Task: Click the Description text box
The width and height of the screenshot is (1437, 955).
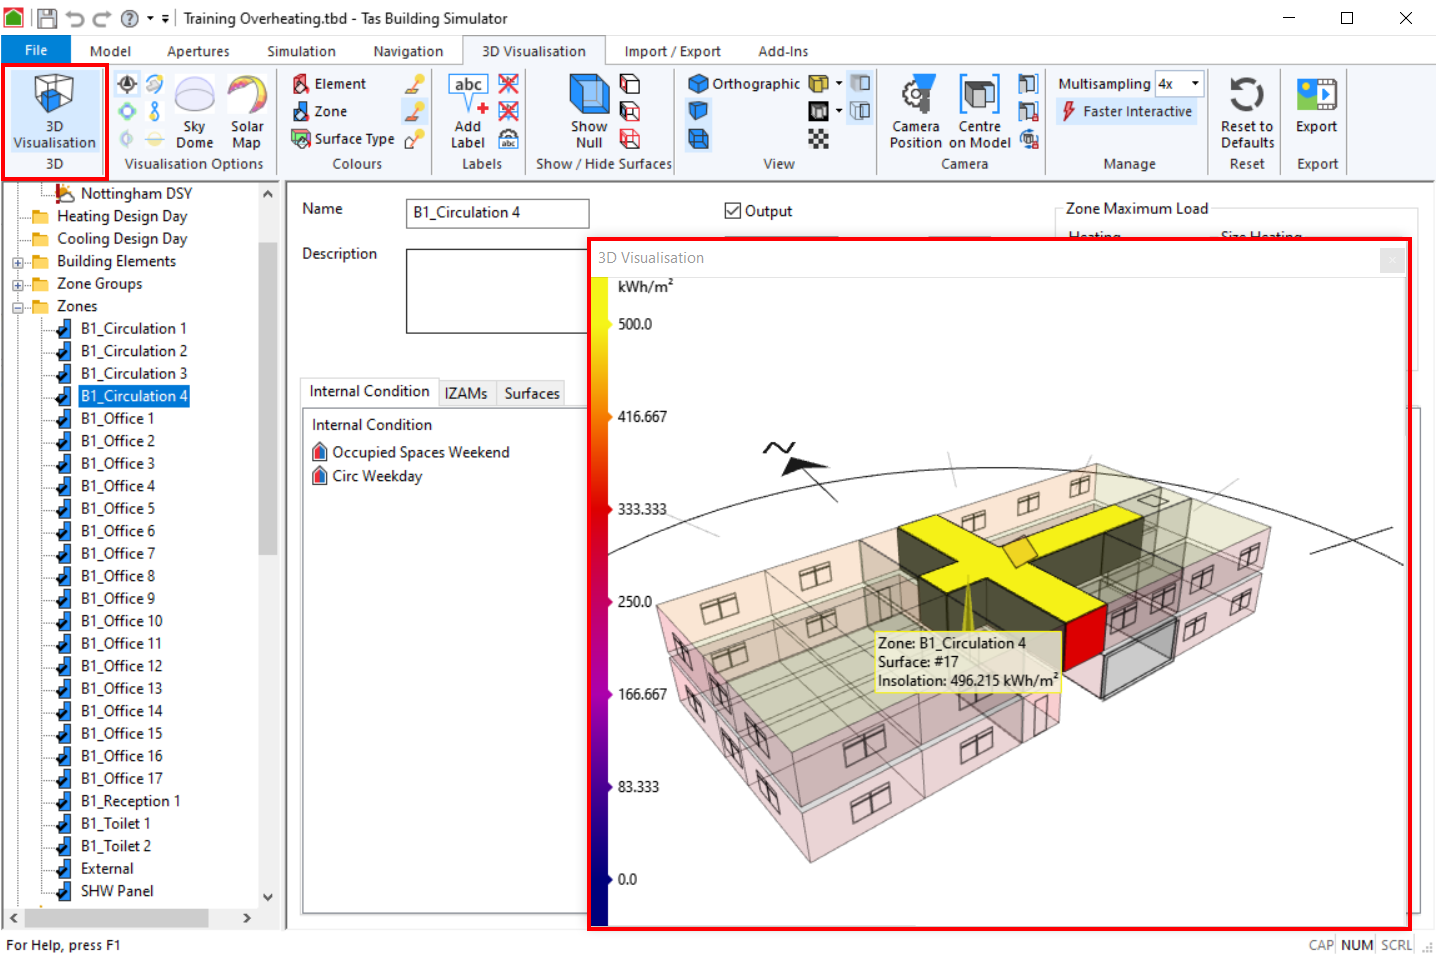Action: [497, 291]
